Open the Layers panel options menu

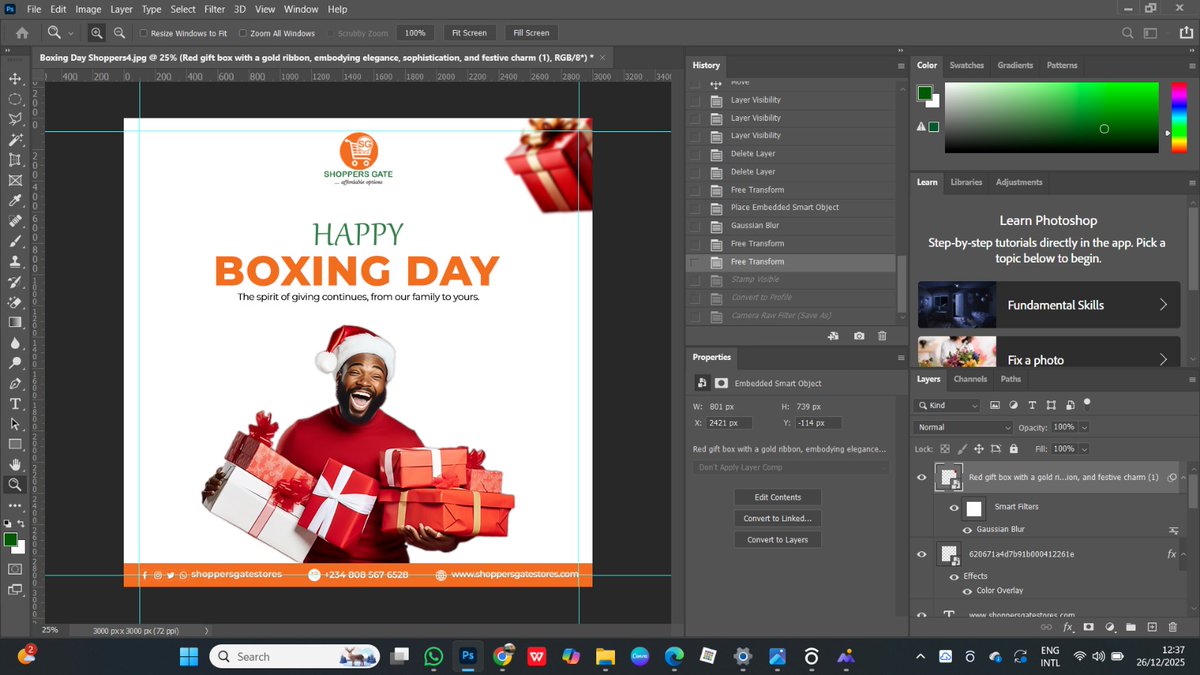click(x=1192, y=380)
